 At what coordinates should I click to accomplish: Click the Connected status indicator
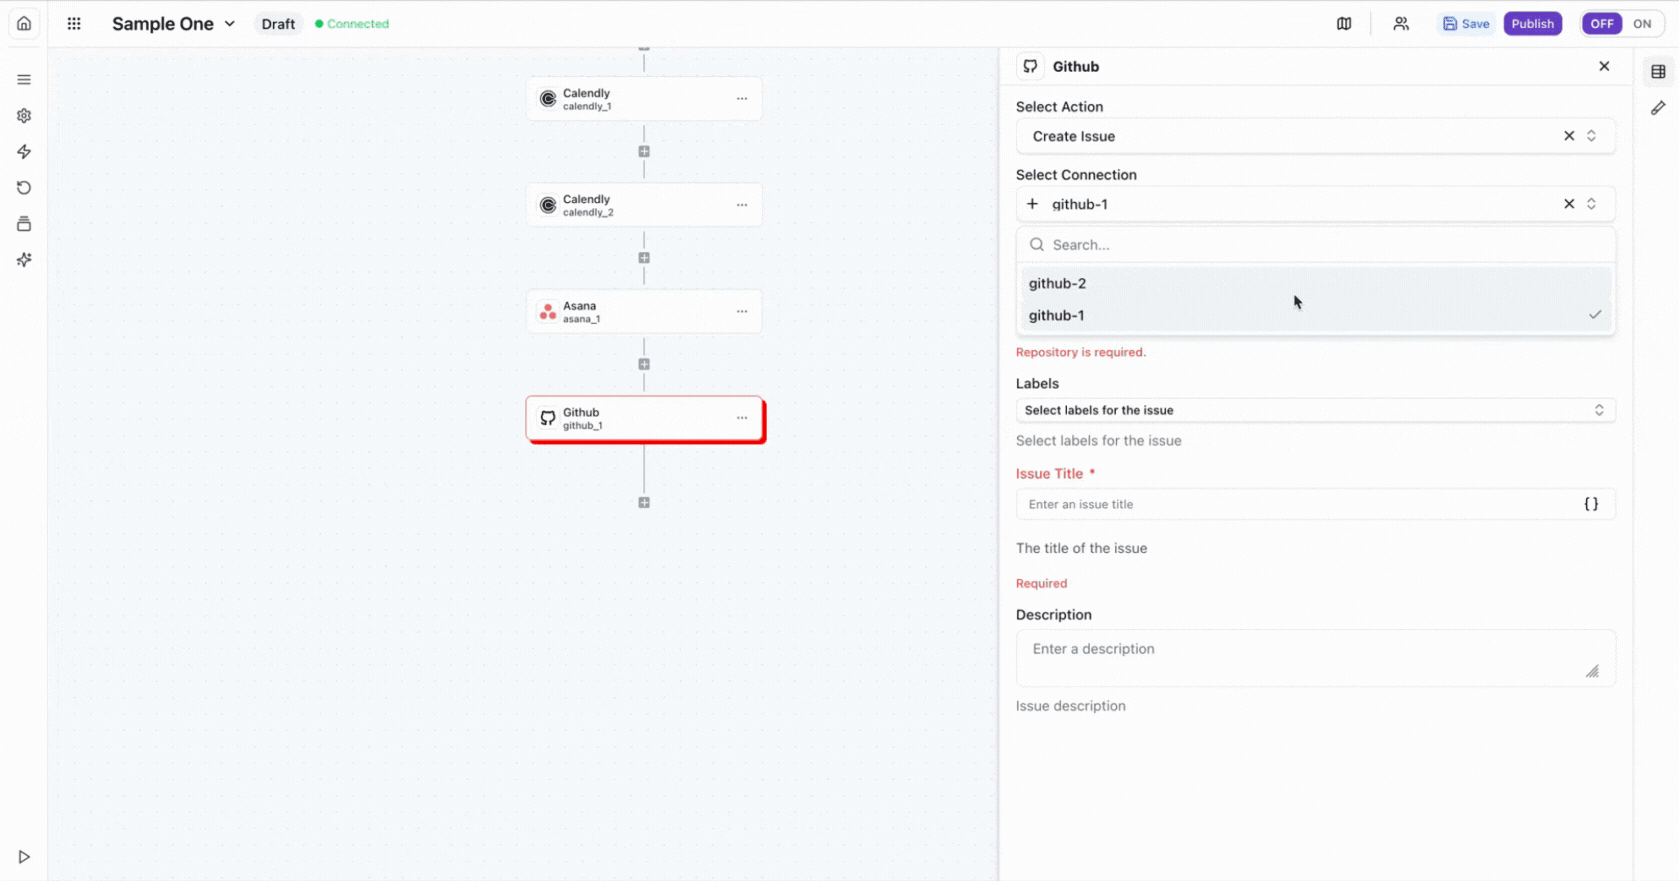coord(352,23)
